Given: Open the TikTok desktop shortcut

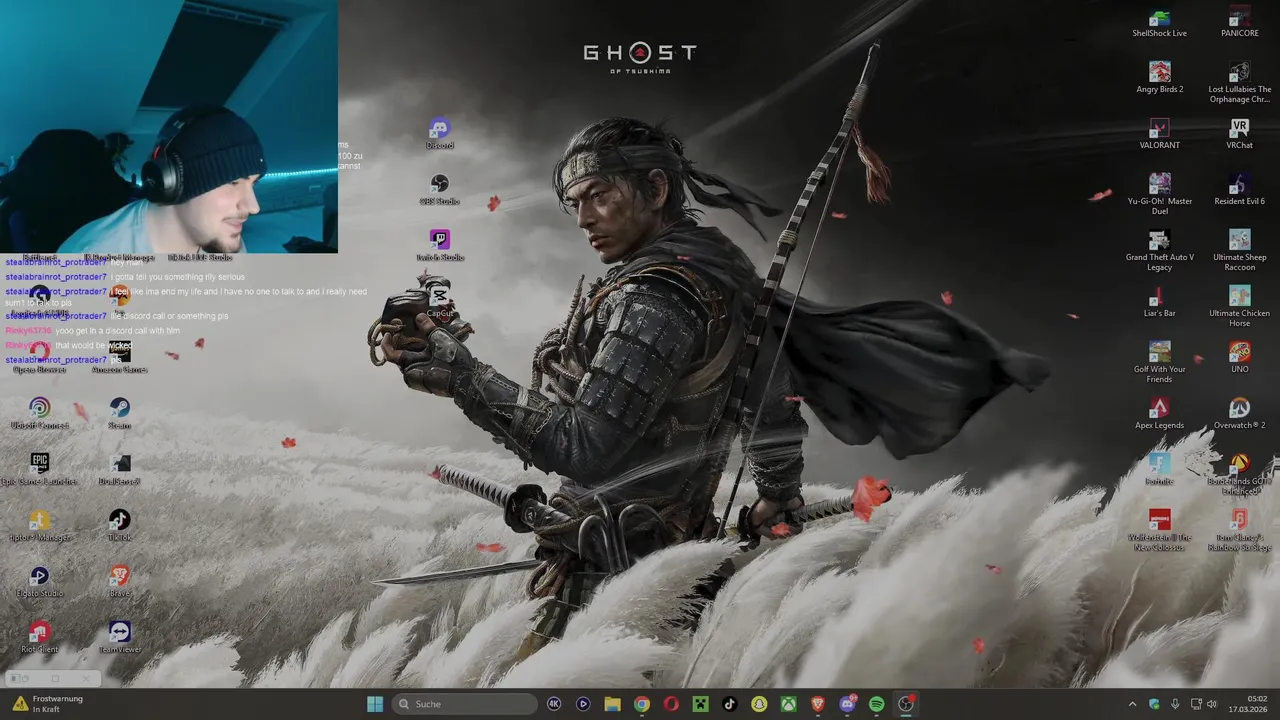Looking at the screenshot, I should (x=119, y=525).
